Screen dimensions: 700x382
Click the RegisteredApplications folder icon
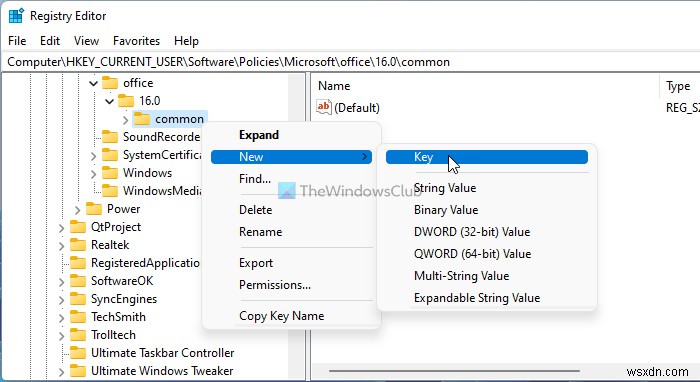tap(78, 263)
